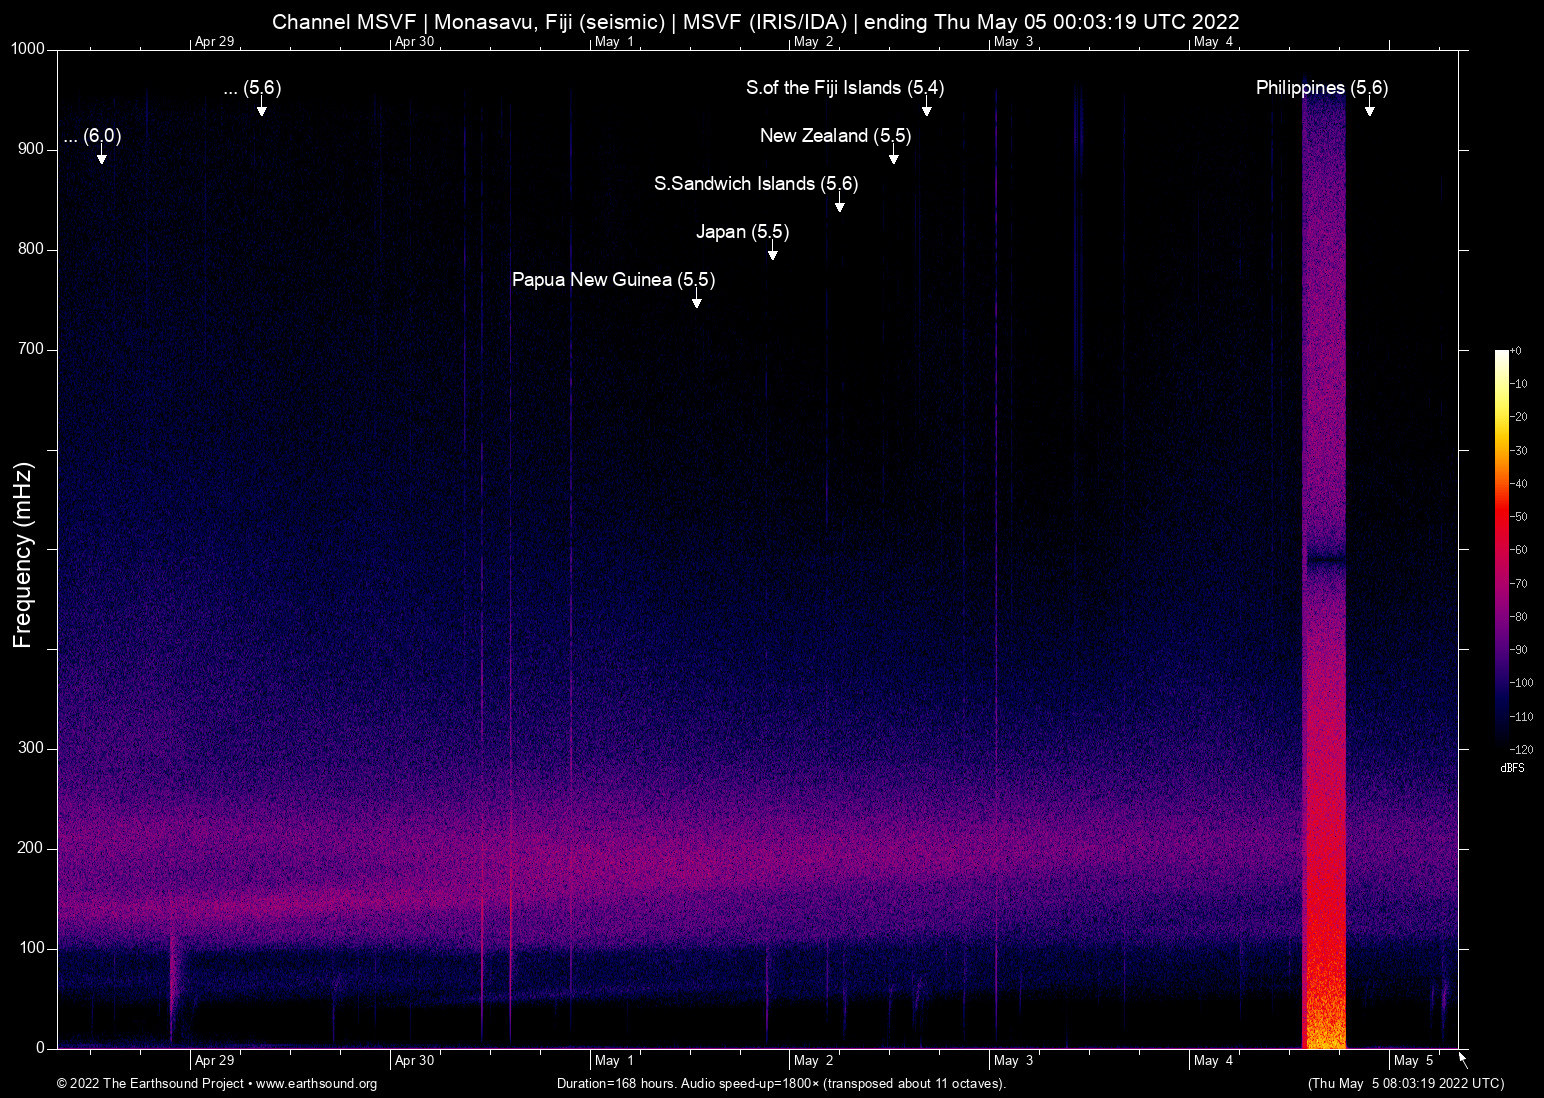Select the Apr 29 date label on top axis
This screenshot has width=1544, height=1098.
click(x=213, y=42)
